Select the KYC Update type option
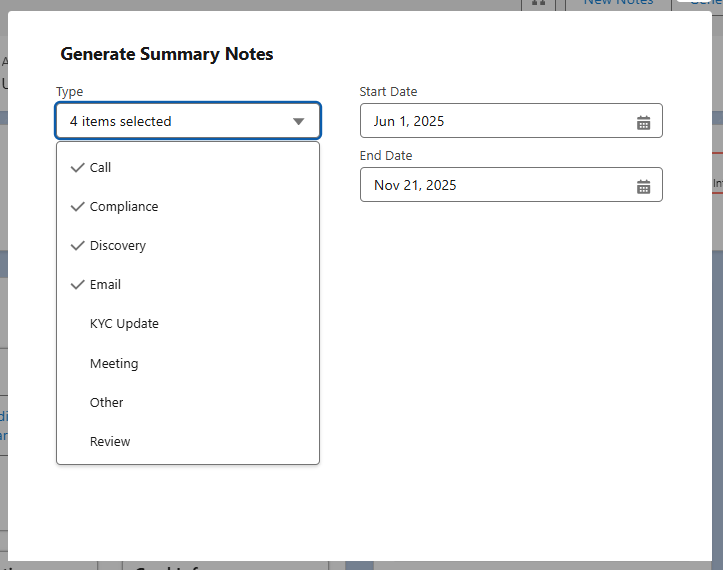This screenshot has width=723, height=570. 124,324
